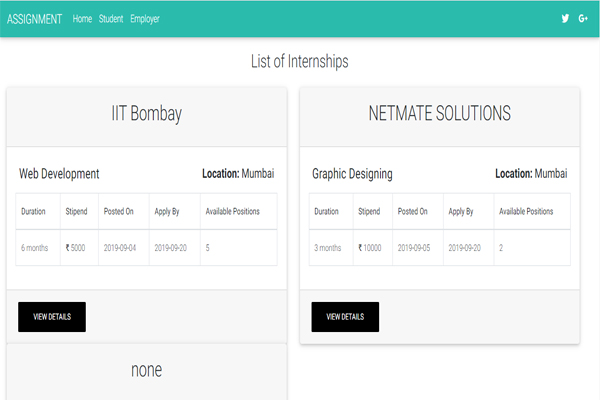Click the 2019-09-05 posted date cell
Image resolution: width=600 pixels, height=400 pixels.
(x=418, y=248)
